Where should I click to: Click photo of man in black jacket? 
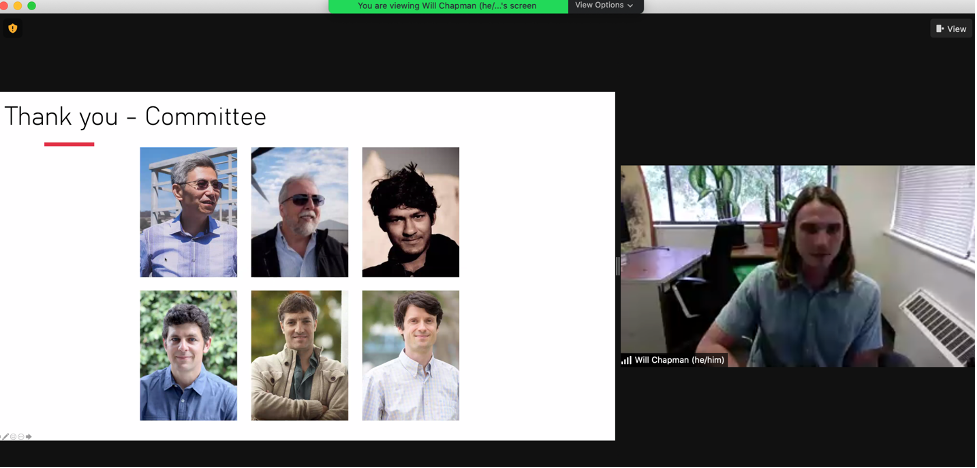coord(300,212)
